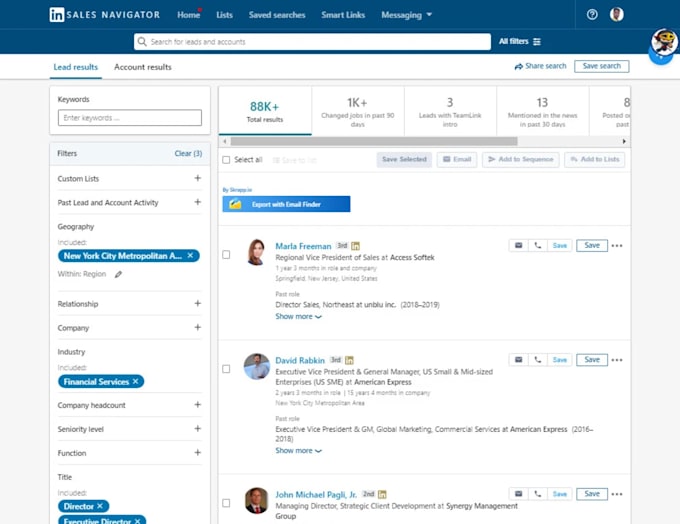
Task: Click phone icon for David Rabkin
Action: [538, 360]
